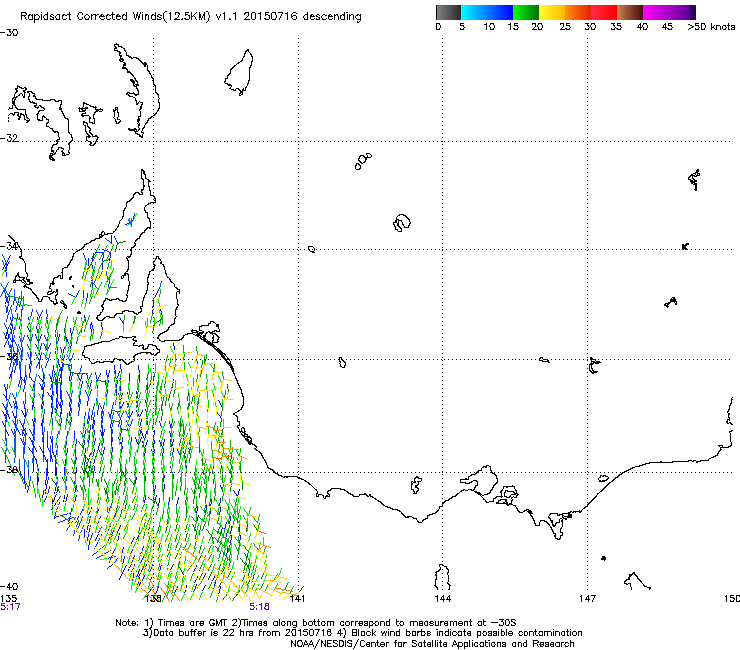This screenshot has height=650, width=740.
Task: Click the latitude label "-32"
Action: tap(9, 138)
